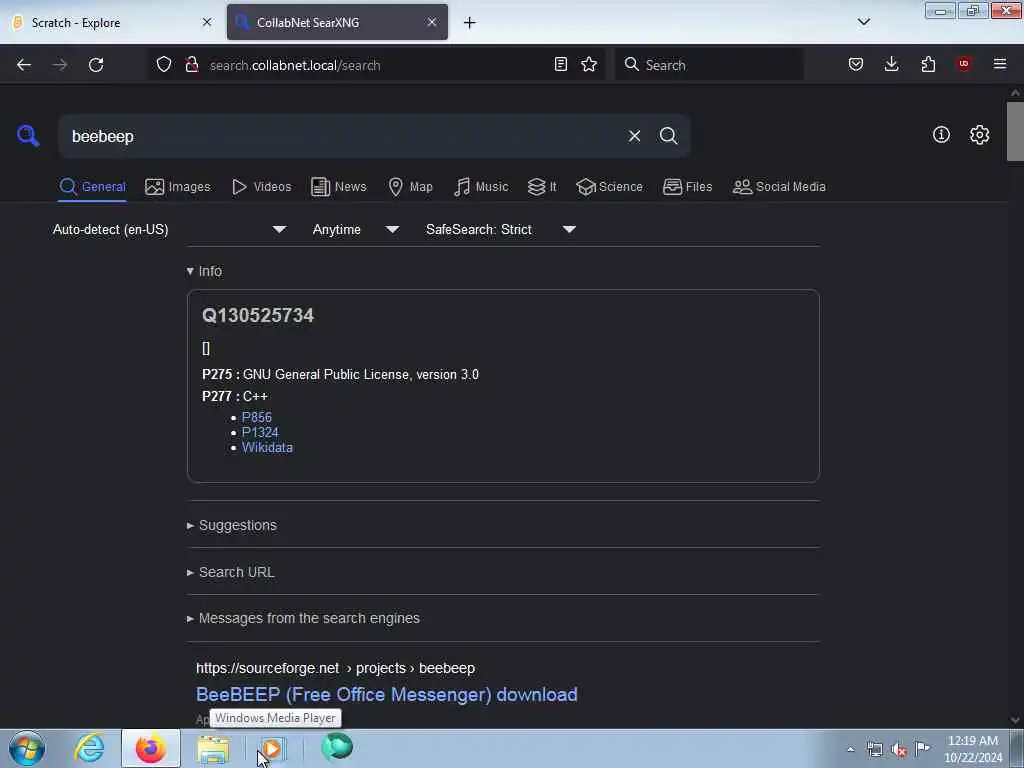Bookmark this page with star icon
1024x768 pixels.
(x=589, y=64)
